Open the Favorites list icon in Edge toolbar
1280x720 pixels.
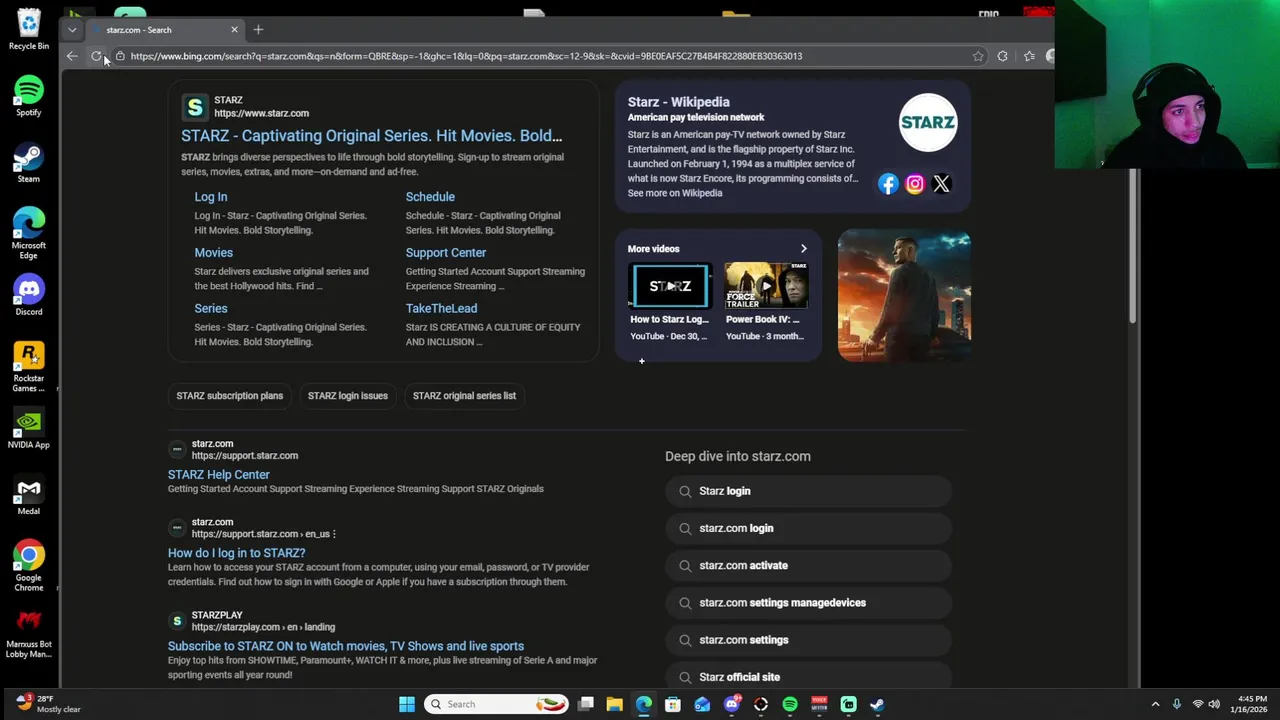(1029, 56)
